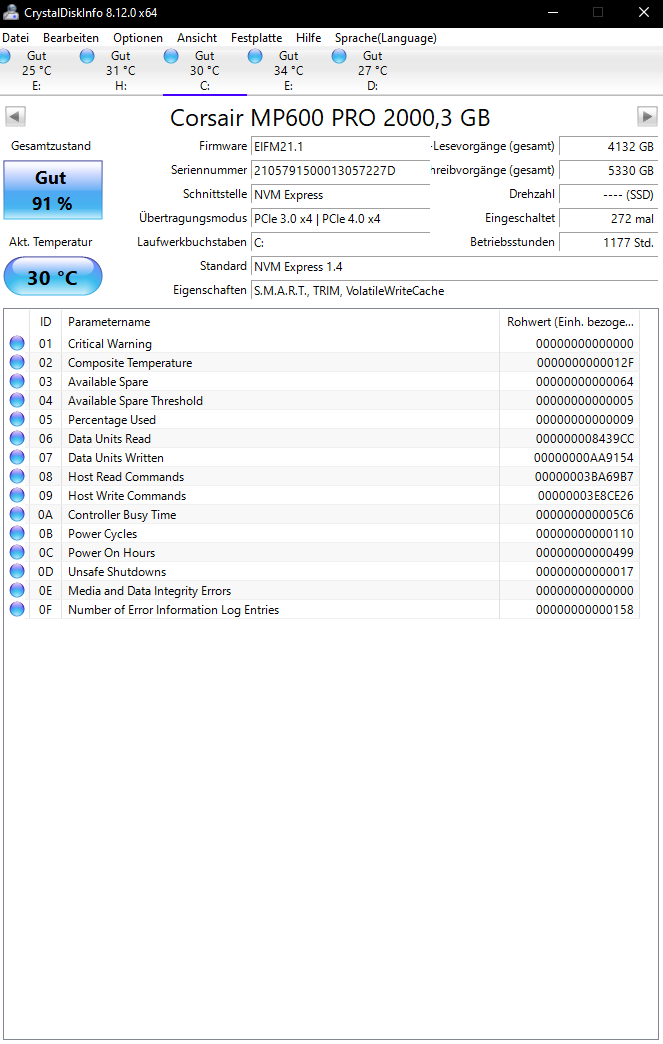The image size is (663, 1044).
Task: Click the Lesevorgänge value 4132 GB
Action: pyautogui.click(x=608, y=146)
